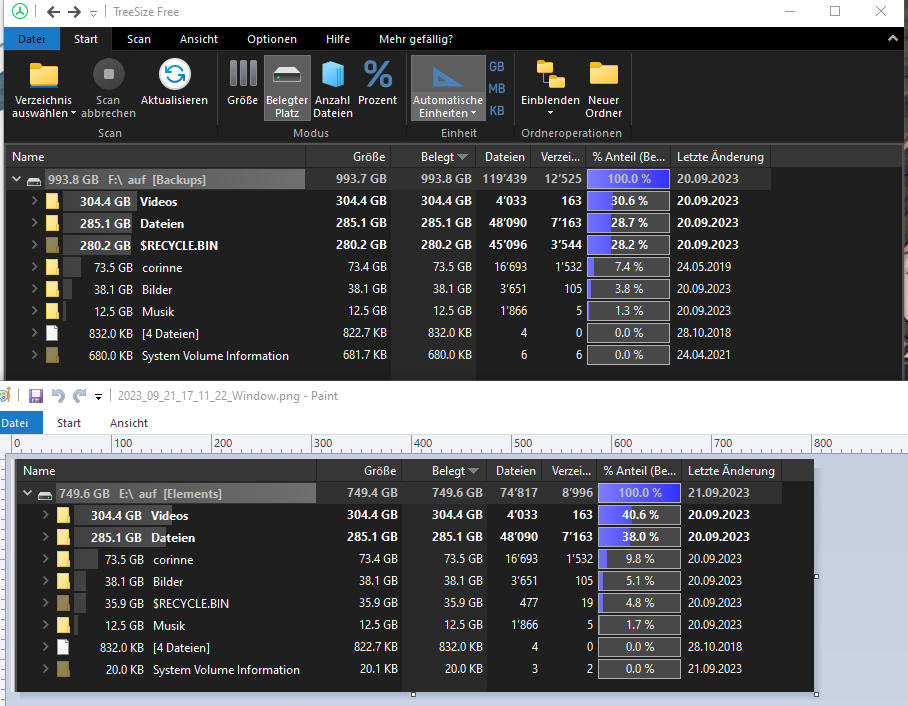908x706 pixels.
Task: Click 28.2 % bar of $RECYCLE.BIN row
Action: click(x=629, y=245)
